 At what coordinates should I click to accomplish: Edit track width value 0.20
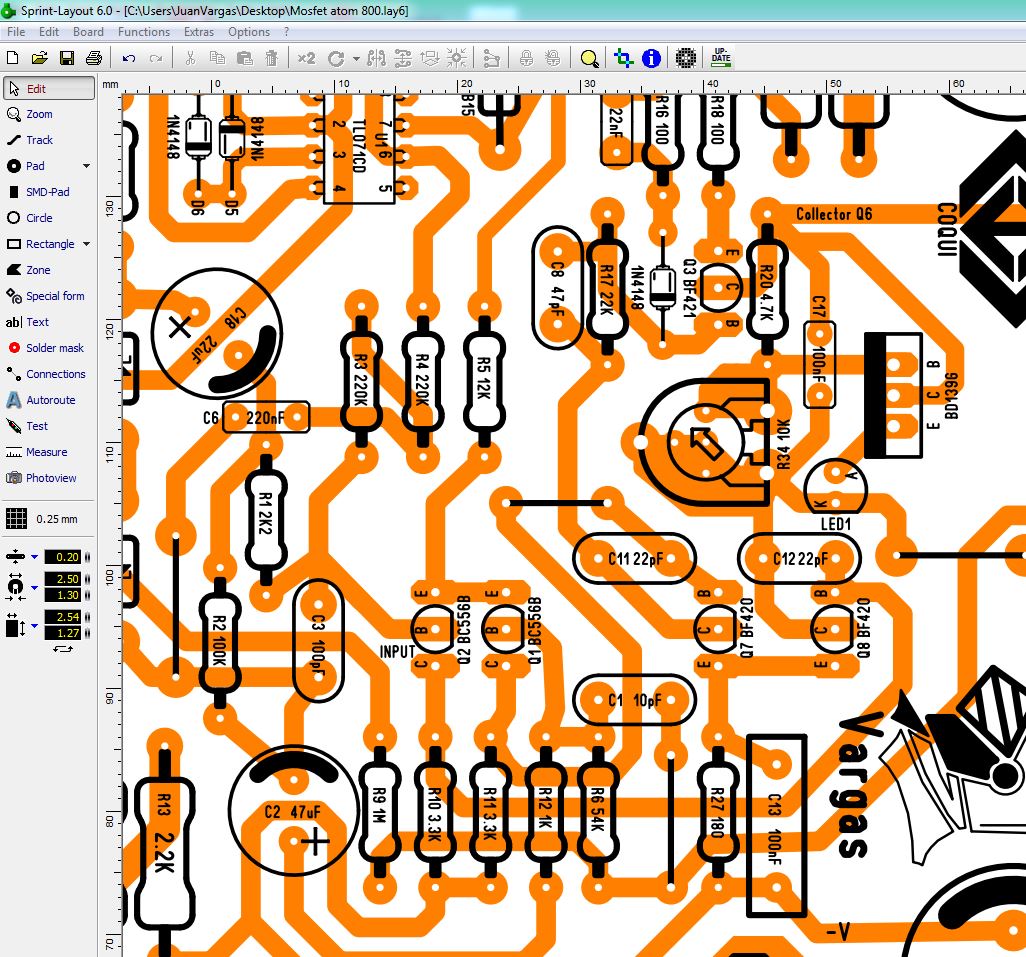[63, 557]
